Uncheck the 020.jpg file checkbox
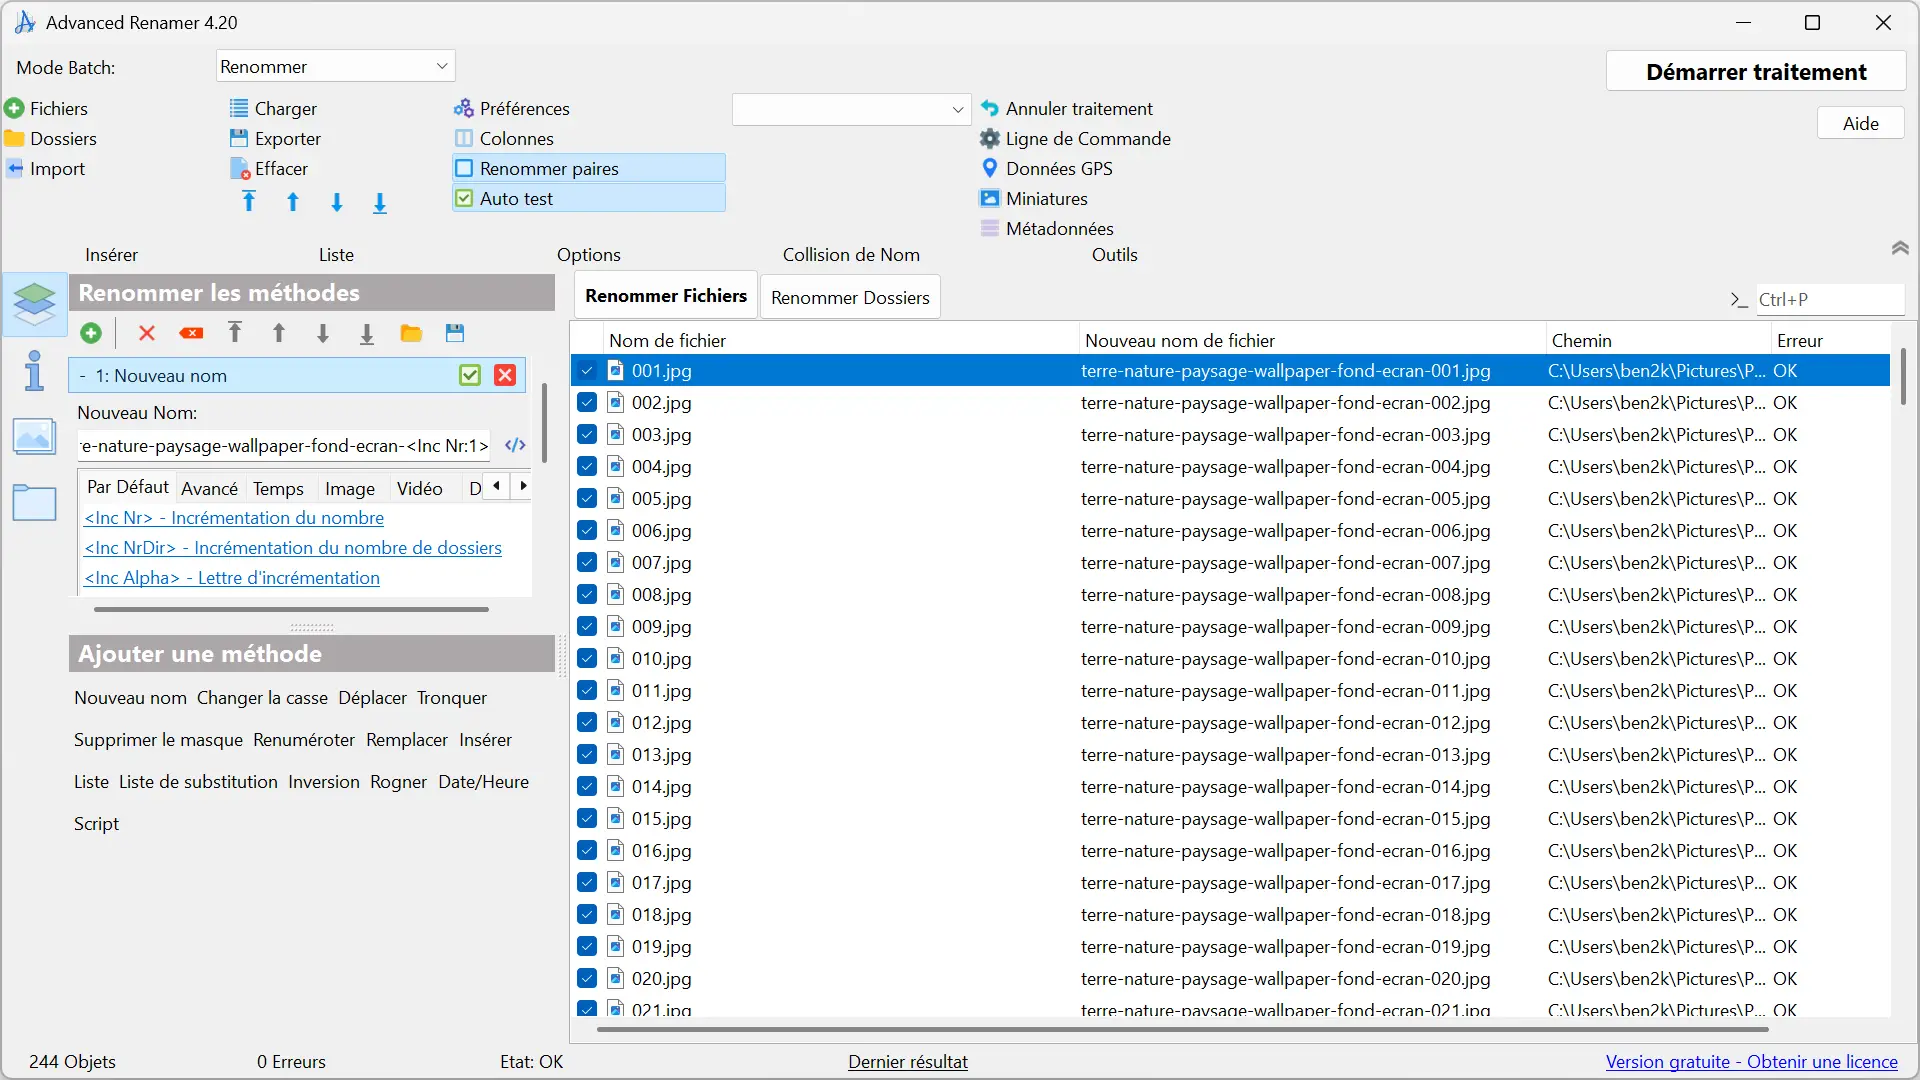The width and height of the screenshot is (1920, 1080). (587, 978)
